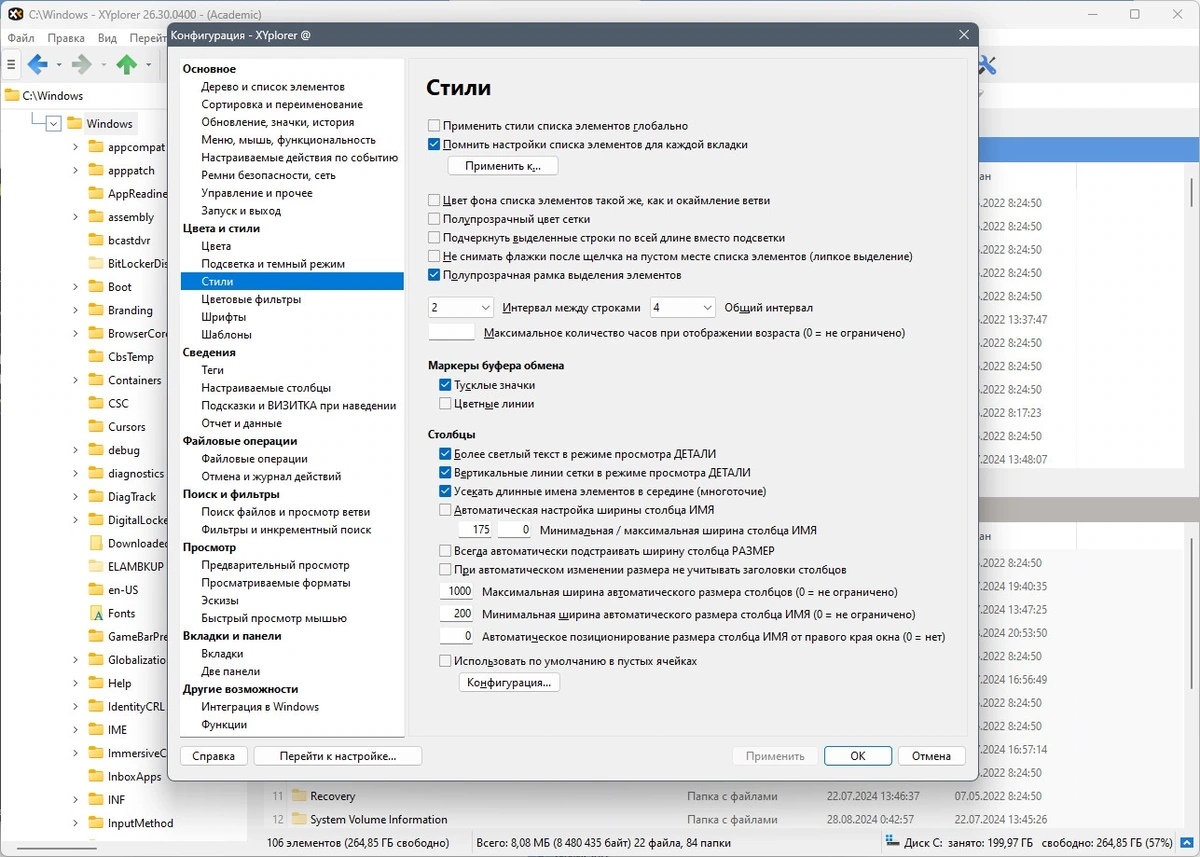Select 'System Volume Information' row in file list
This screenshot has height=857, width=1200.
(x=378, y=820)
